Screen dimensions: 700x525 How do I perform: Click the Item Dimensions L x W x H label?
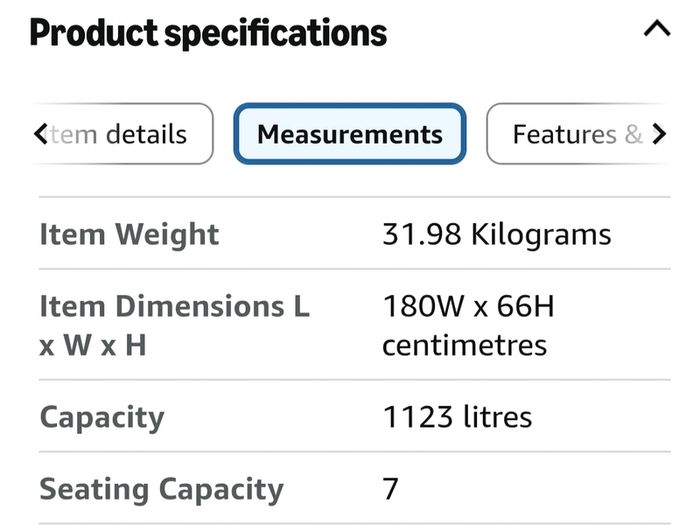pyautogui.click(x=175, y=325)
